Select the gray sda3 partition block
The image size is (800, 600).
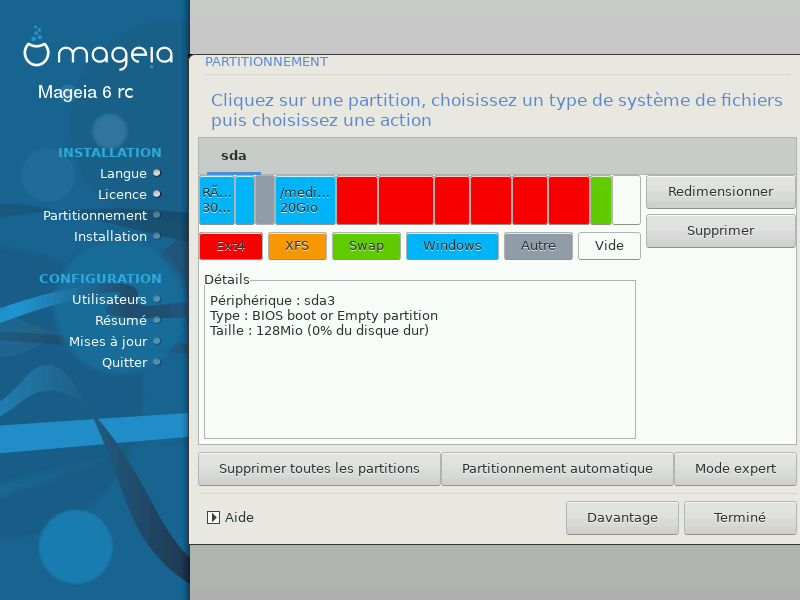265,200
